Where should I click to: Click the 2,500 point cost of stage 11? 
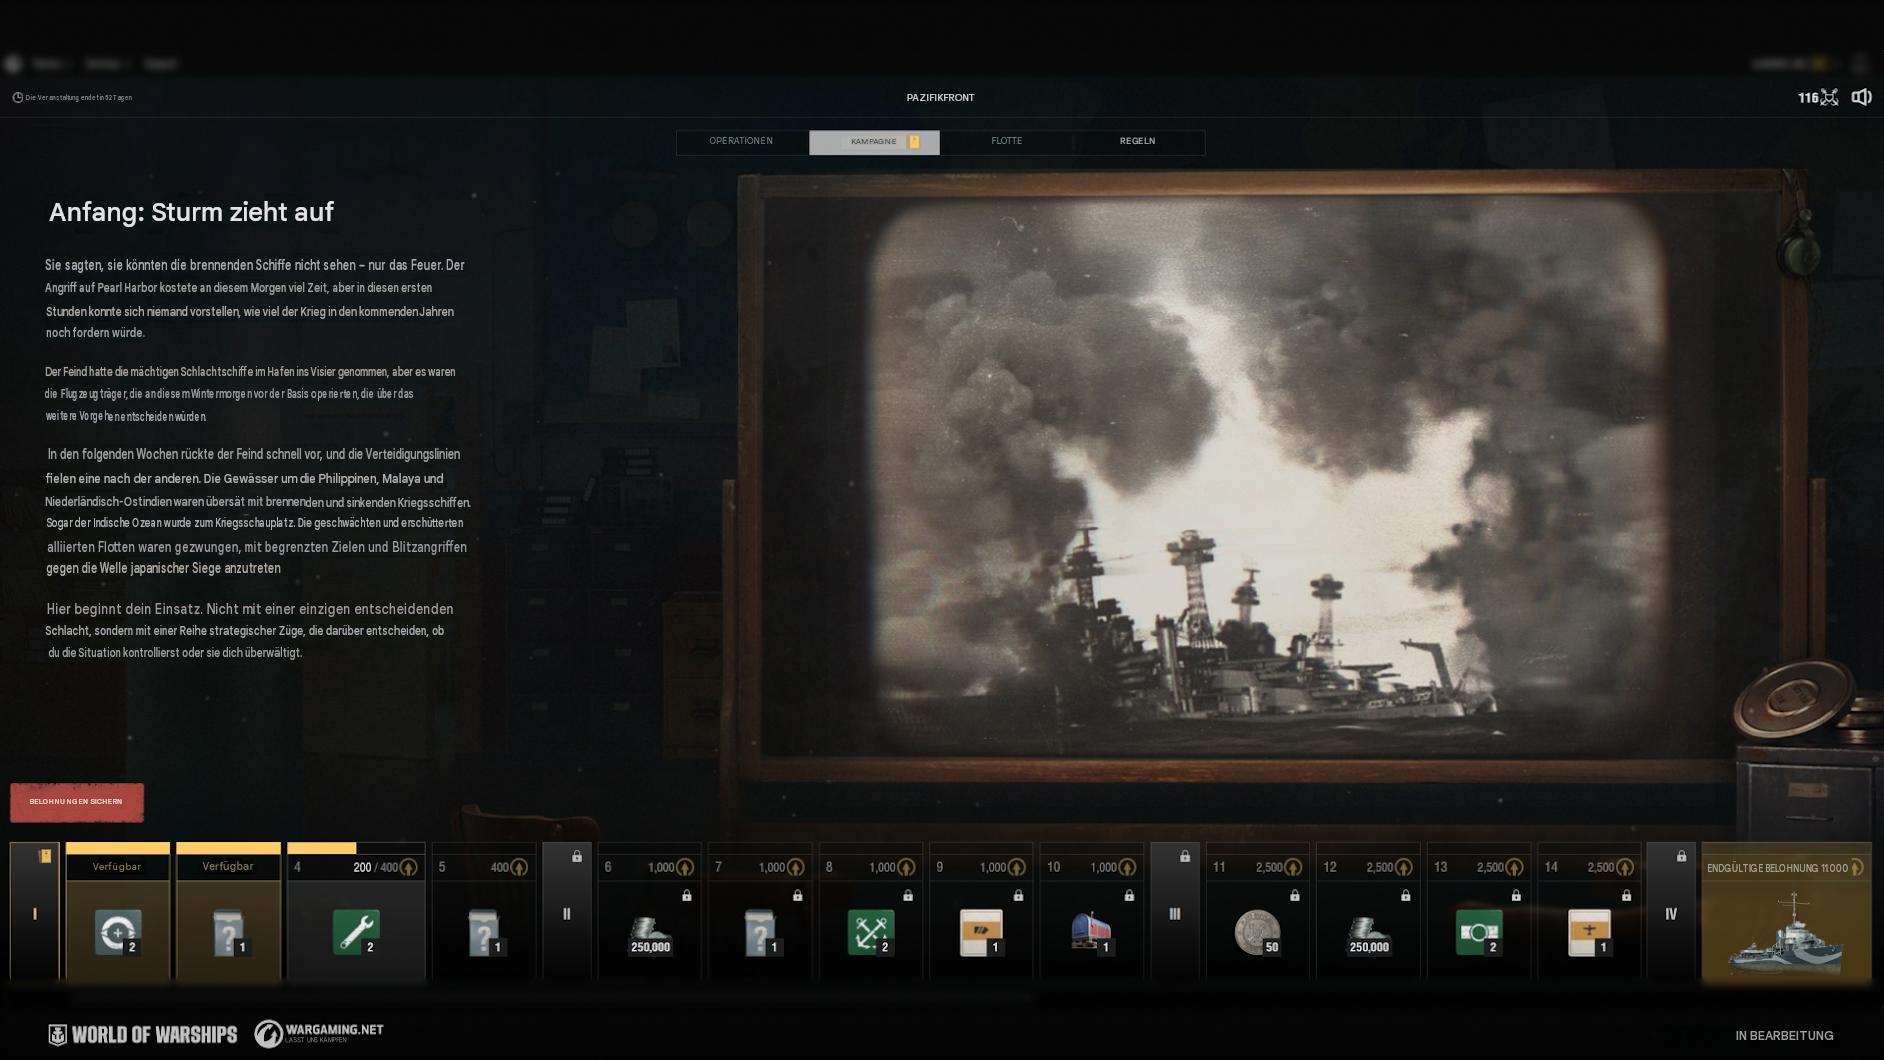(x=1269, y=868)
